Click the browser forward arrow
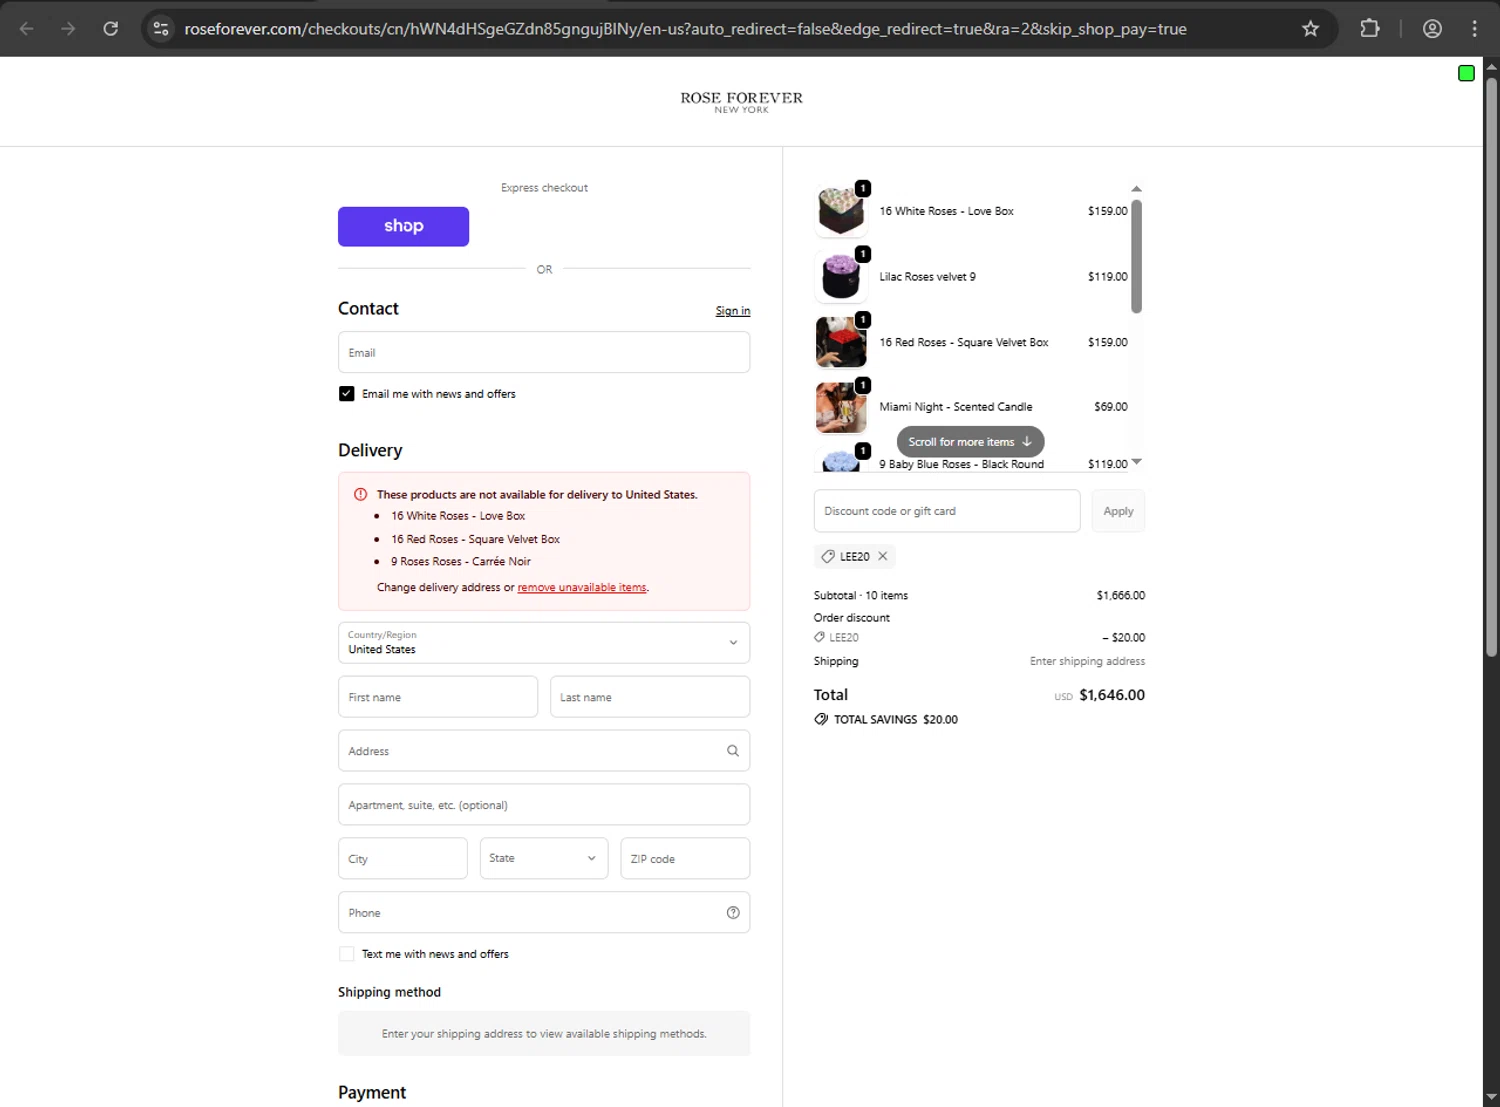Screen dimensions: 1500x1107 coord(68,29)
